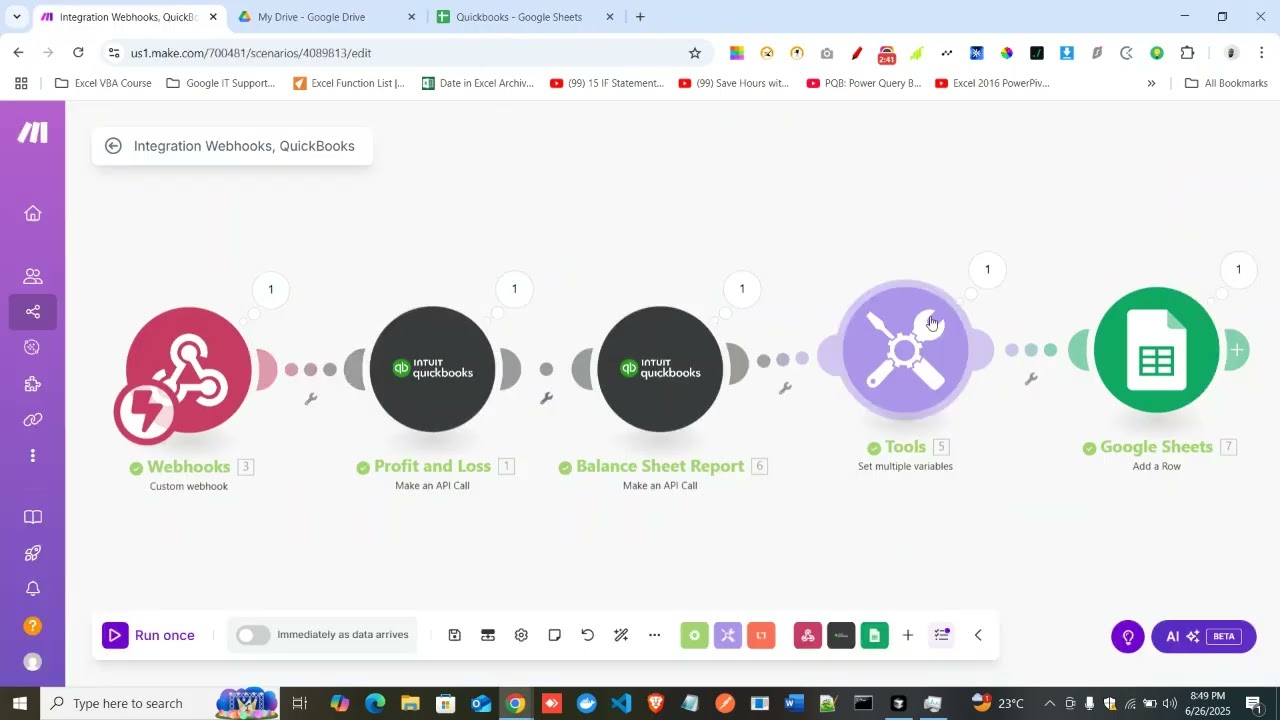Open the Tools operation bubble showing 1

point(987,270)
